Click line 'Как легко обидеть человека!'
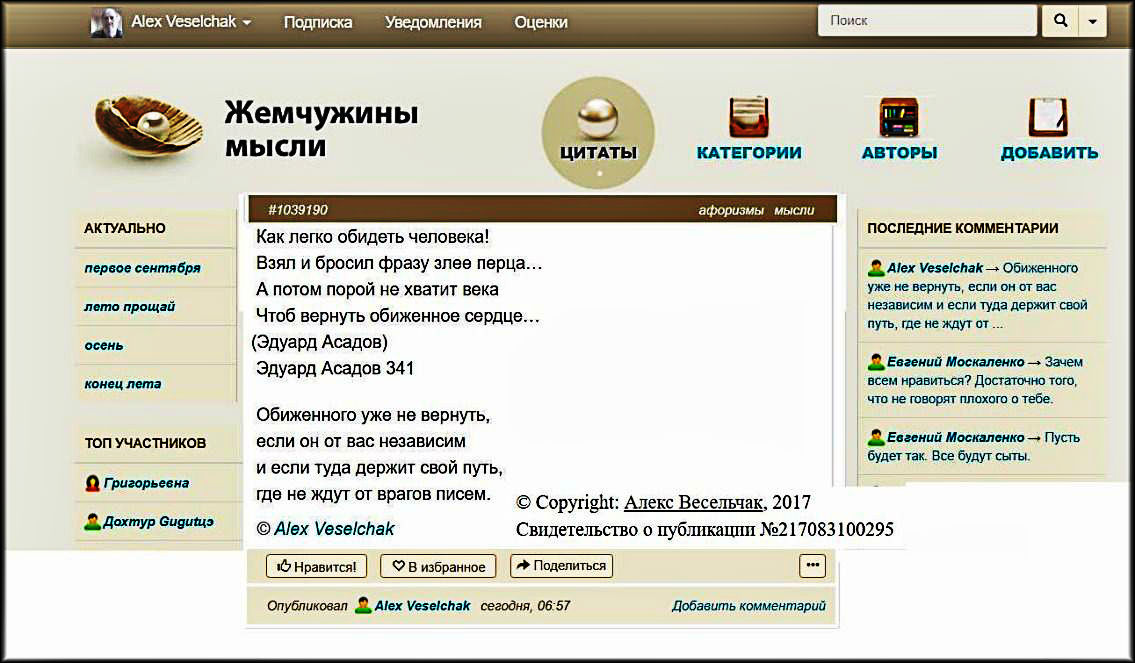Viewport: 1135px width, 663px height. click(x=373, y=237)
